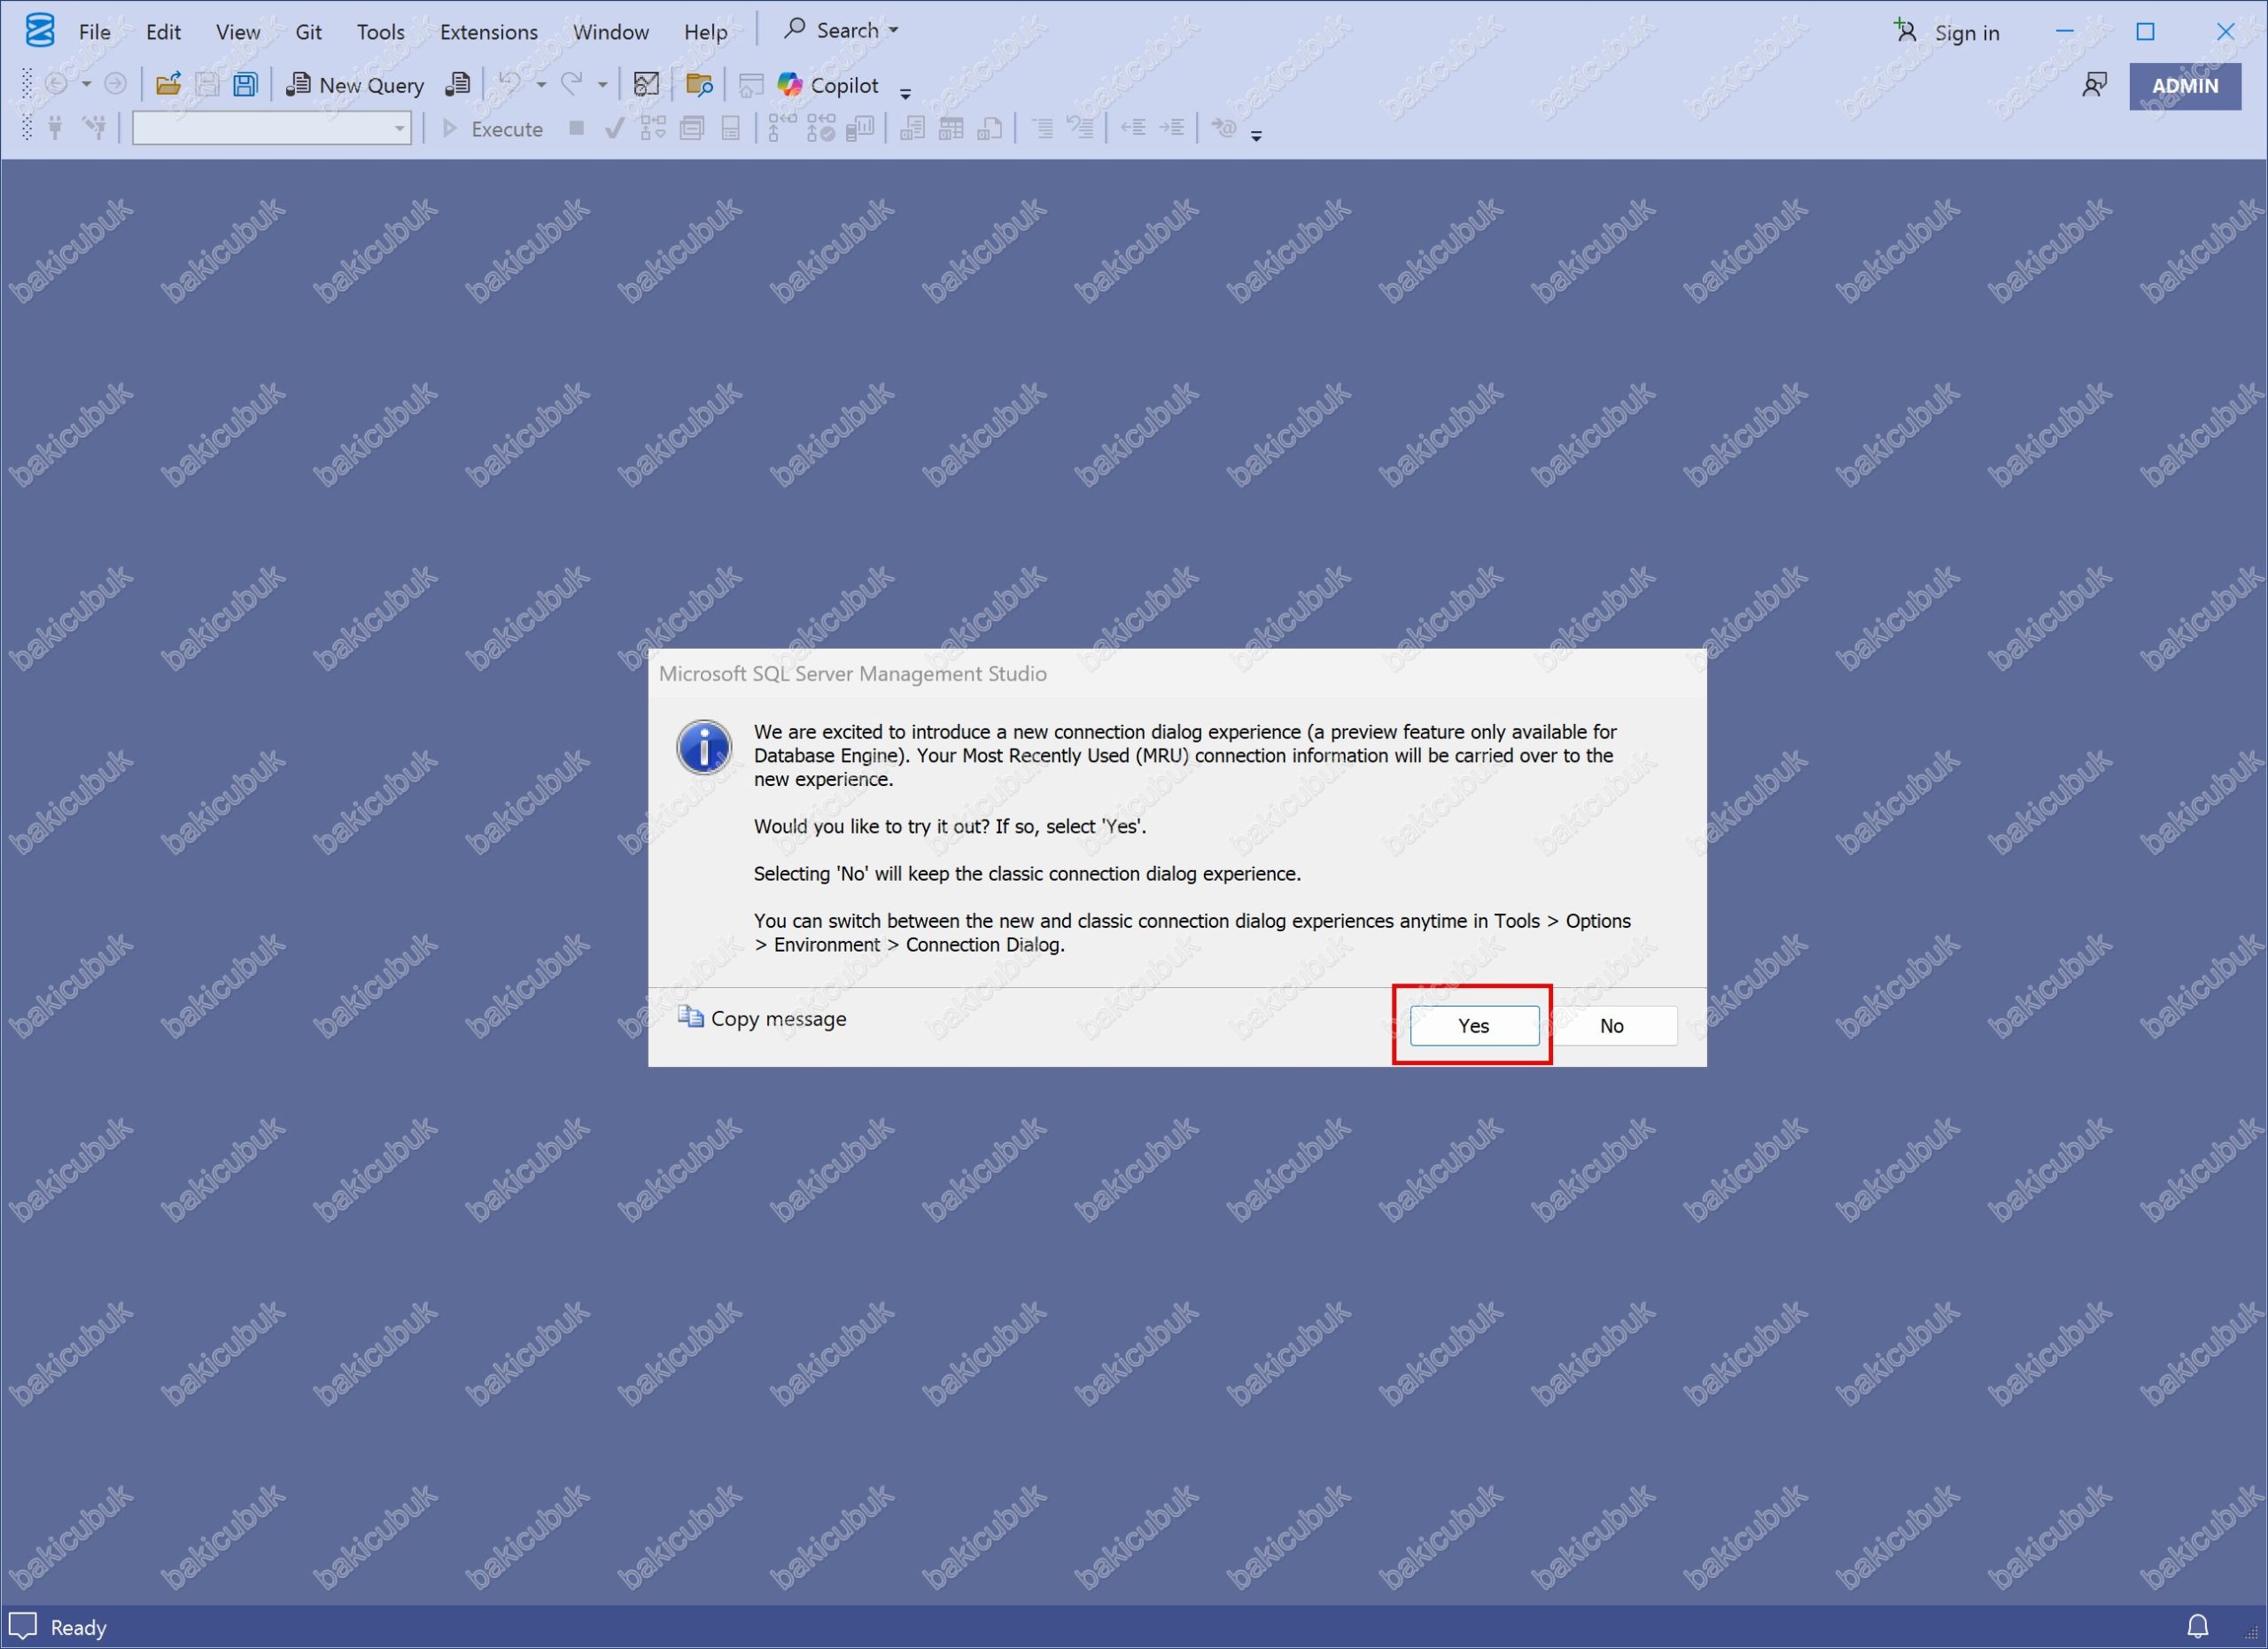Click the Cancel Executing Query stop icon
The image size is (2268, 1649).
pos(577,127)
